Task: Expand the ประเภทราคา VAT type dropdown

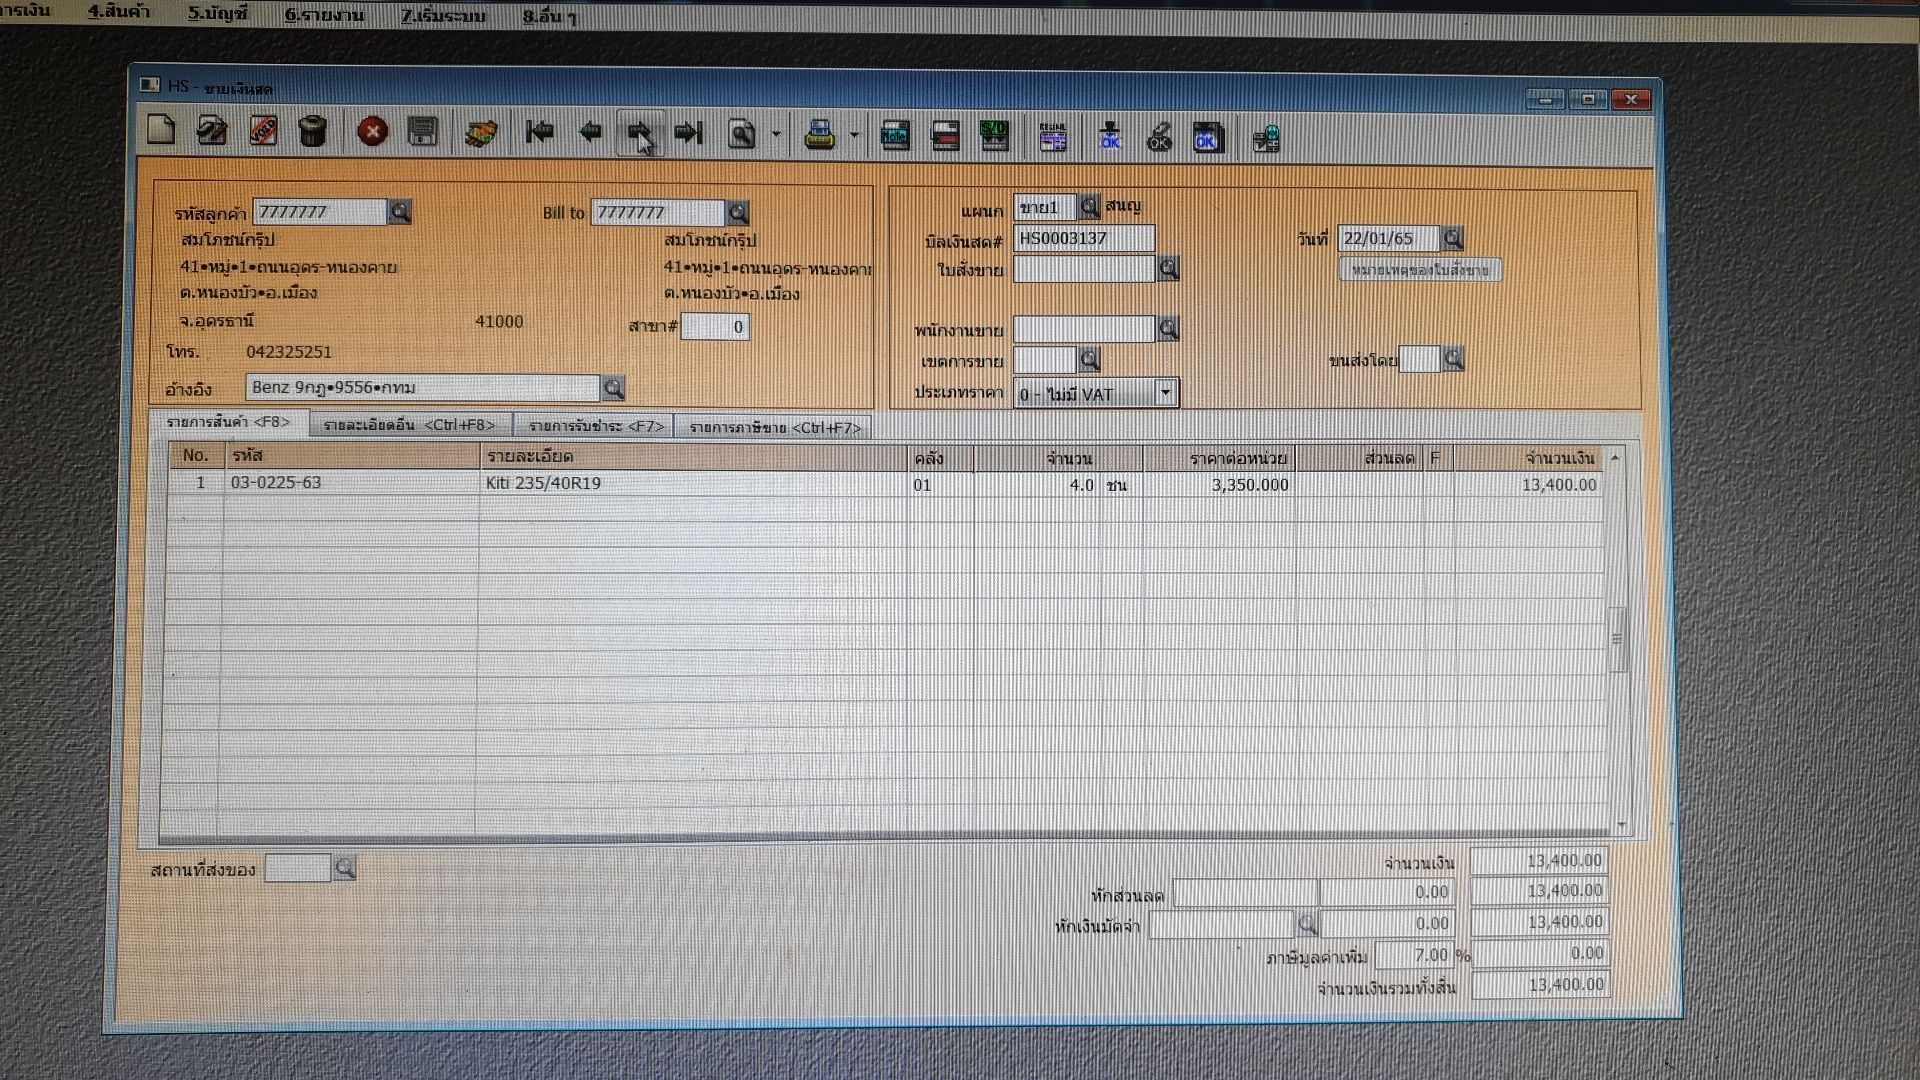Action: click(x=1165, y=393)
